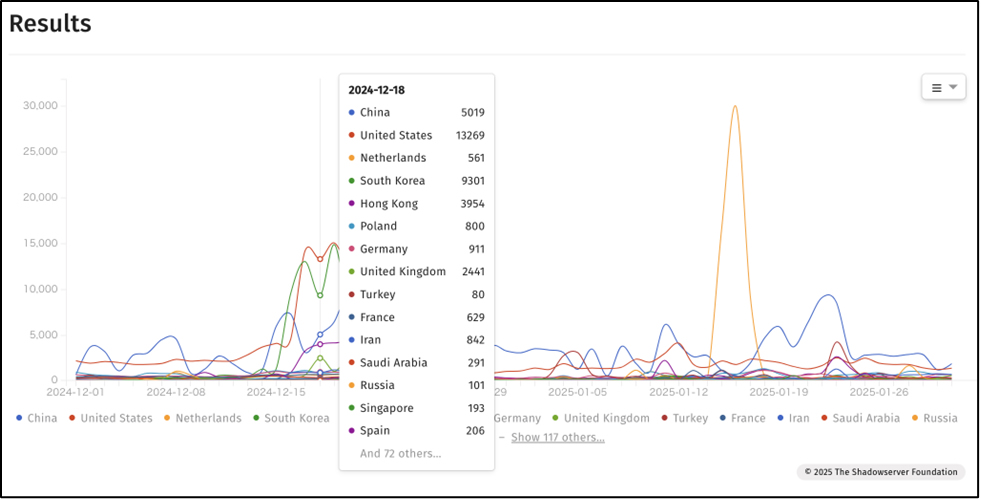This screenshot has width=981, height=500.
Task: Hide the Germany series in legend
Action: click(516, 418)
